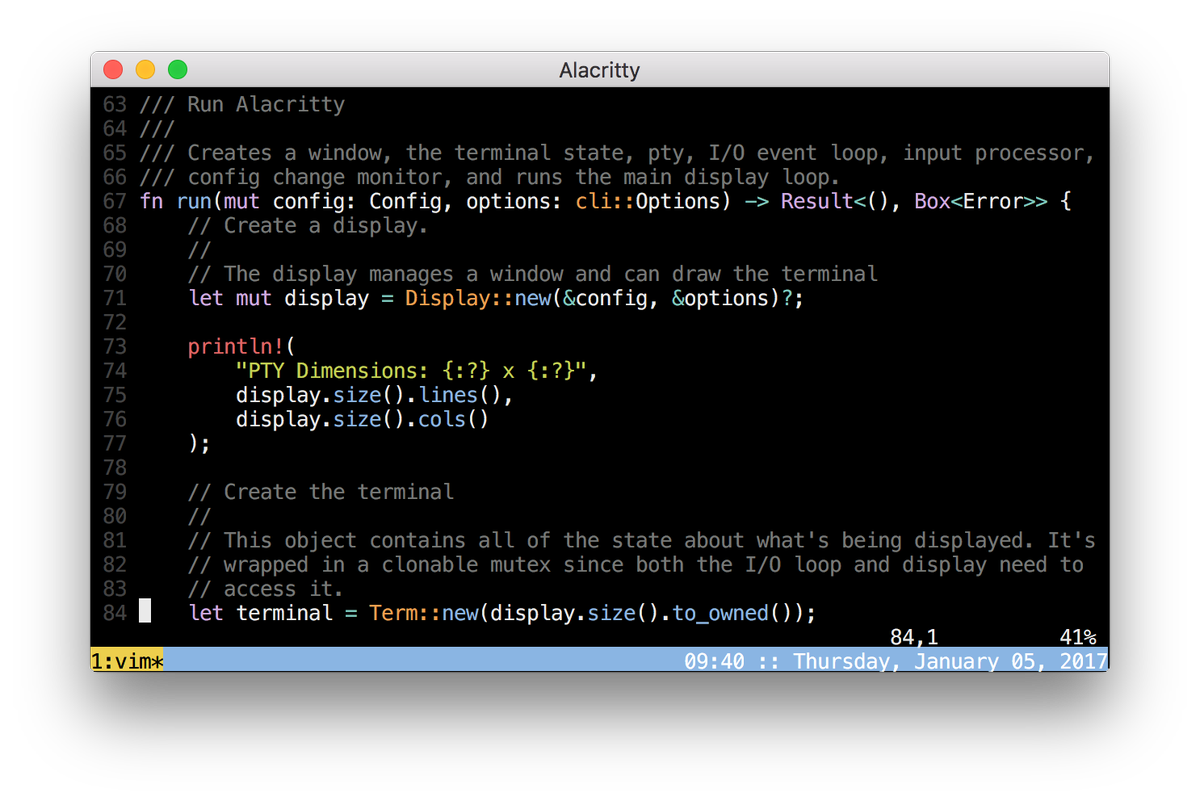Screen dimensions: 1200x801
Task: Click the red close window button
Action: pos(113,70)
